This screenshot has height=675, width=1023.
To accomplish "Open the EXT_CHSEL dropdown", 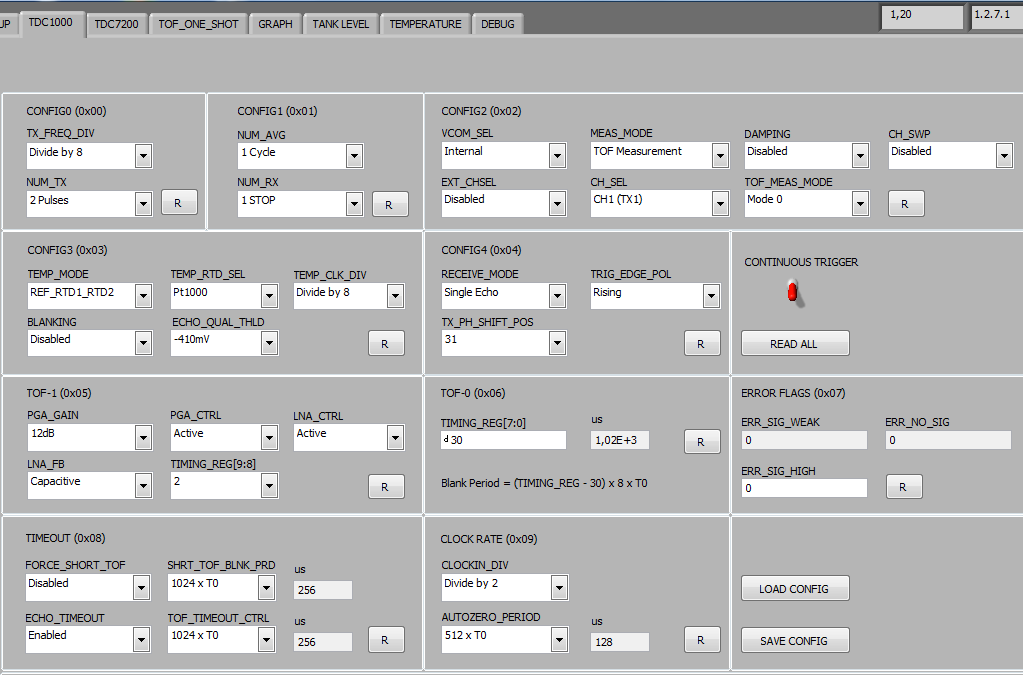I will click(504, 203).
